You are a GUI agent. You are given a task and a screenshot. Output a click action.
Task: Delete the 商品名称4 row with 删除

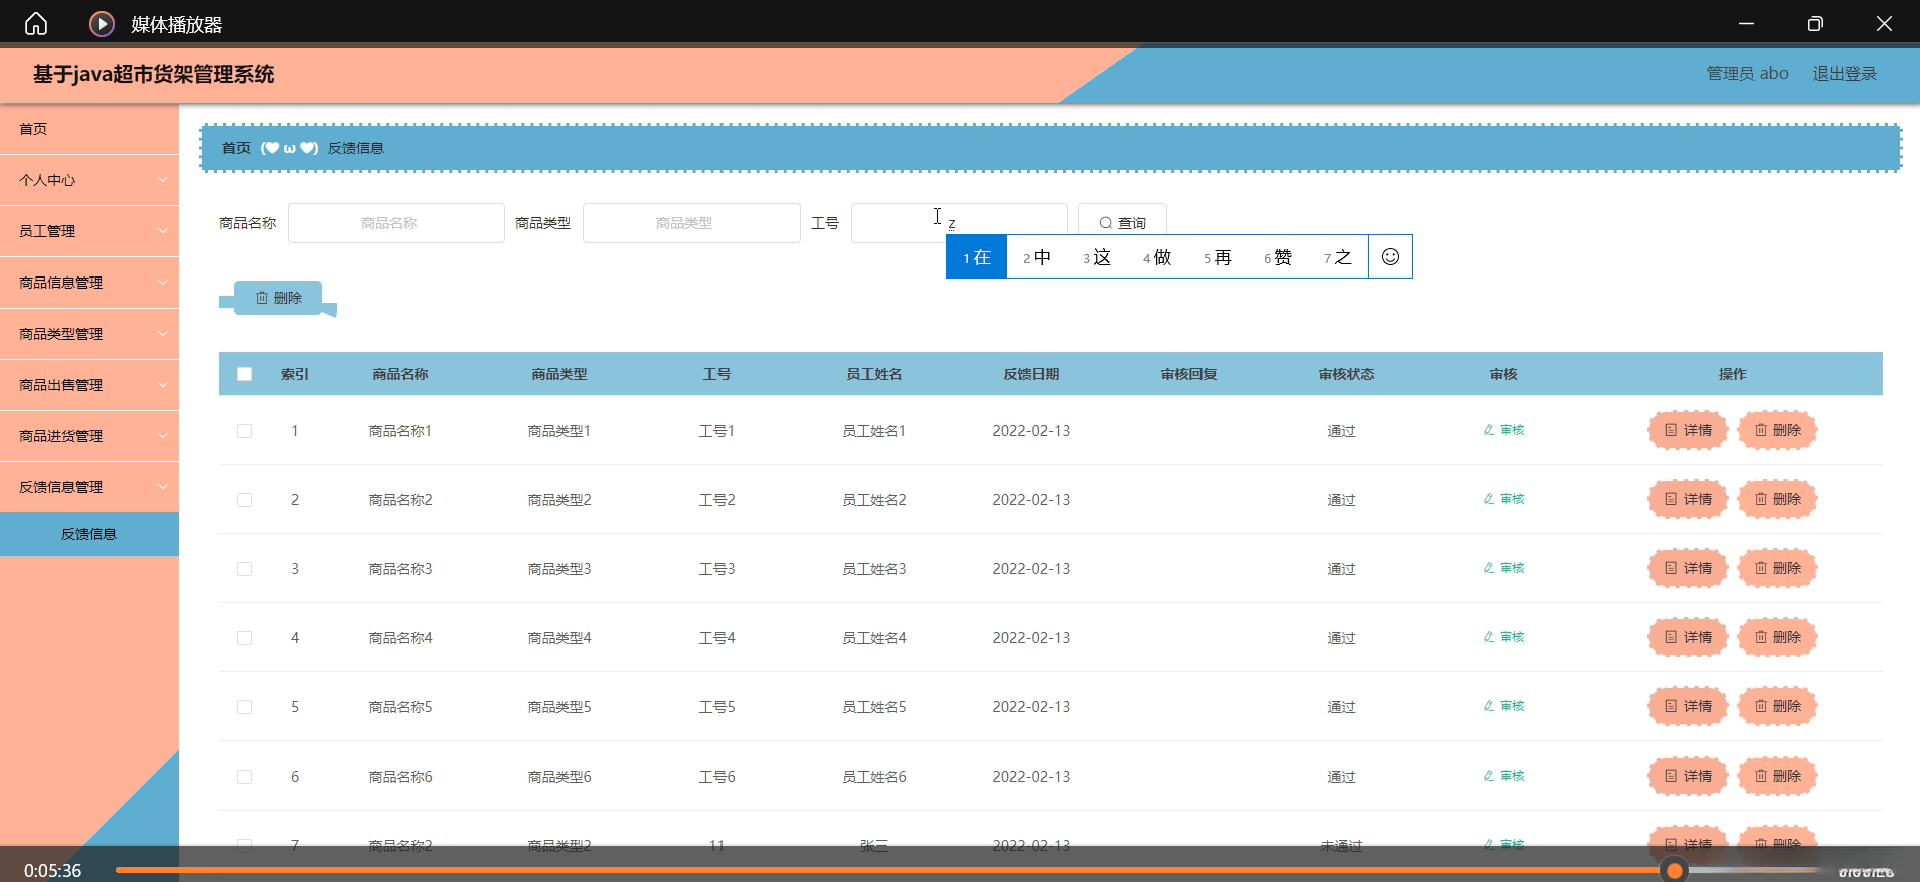point(1777,637)
